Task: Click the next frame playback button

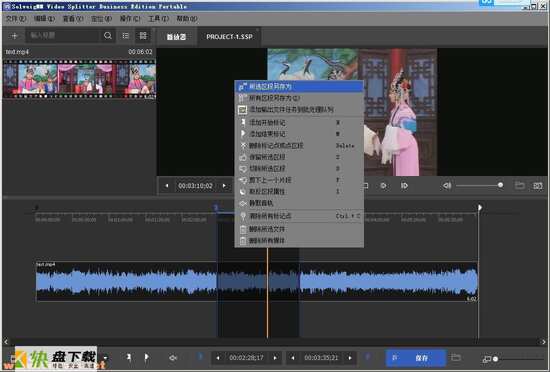Action: pyautogui.click(x=404, y=185)
